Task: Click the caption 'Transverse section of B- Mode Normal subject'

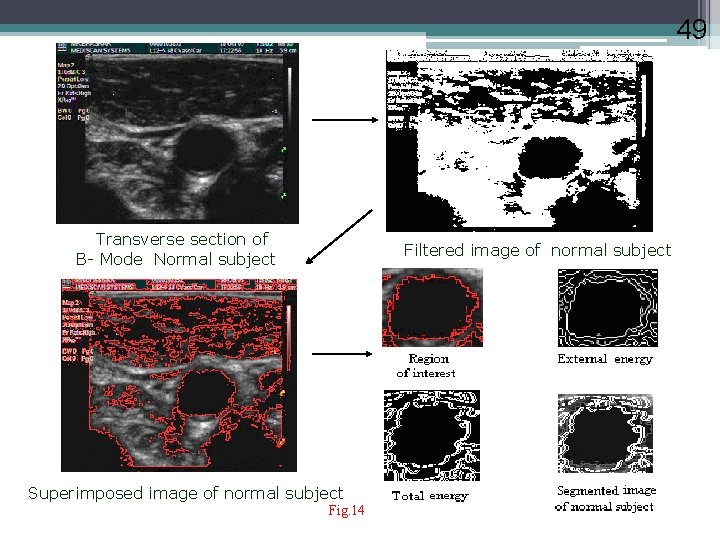Action: tap(176, 249)
